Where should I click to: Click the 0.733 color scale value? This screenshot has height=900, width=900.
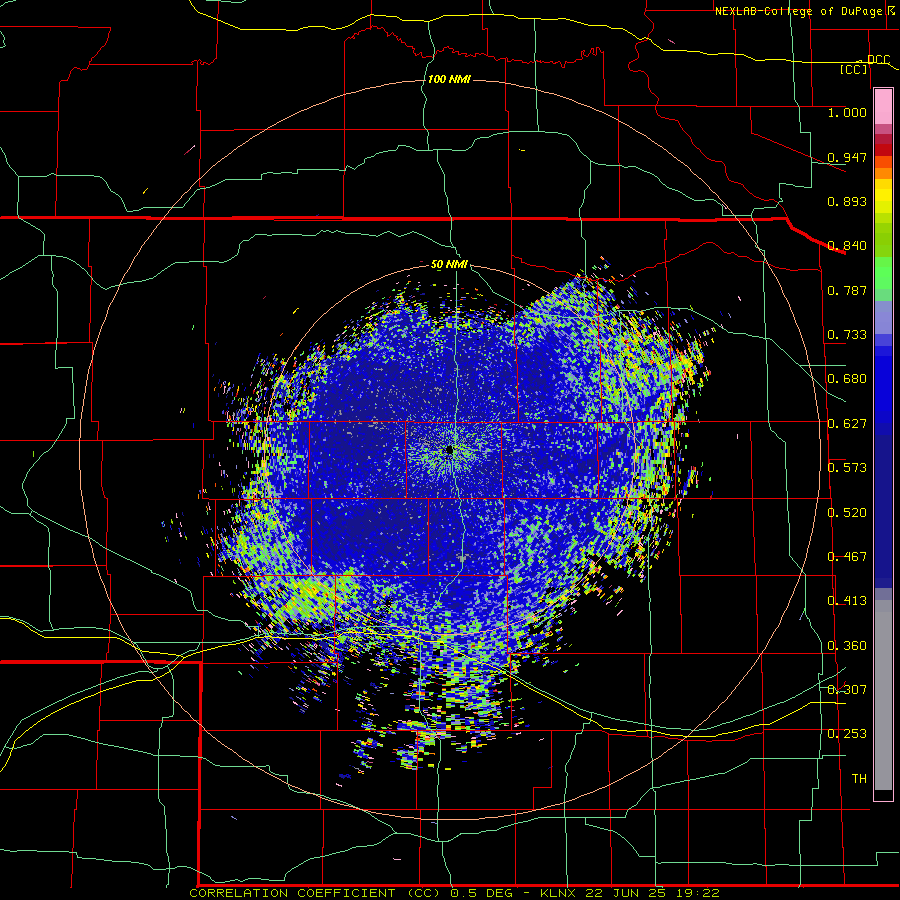click(847, 335)
